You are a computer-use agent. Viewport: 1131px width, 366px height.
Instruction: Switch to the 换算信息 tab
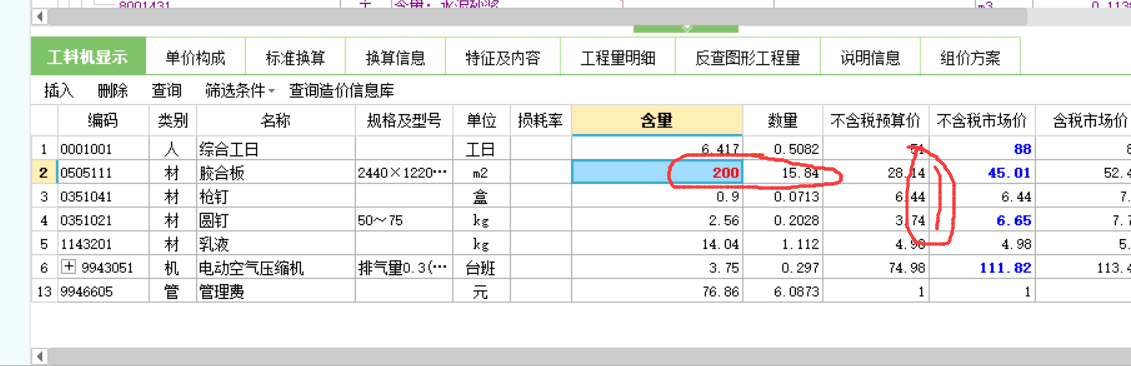click(x=395, y=58)
